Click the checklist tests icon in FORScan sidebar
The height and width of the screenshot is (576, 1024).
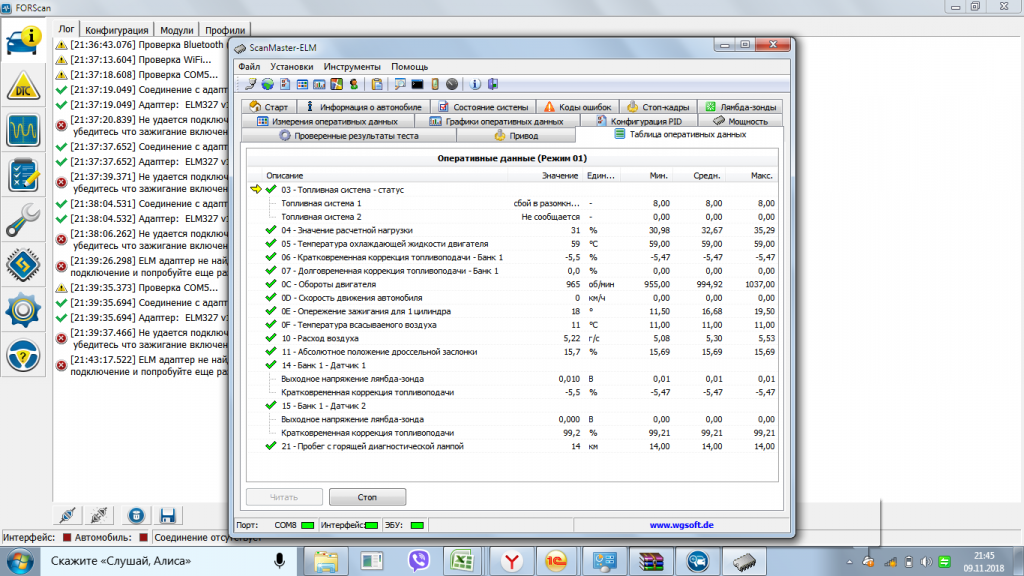point(22,175)
